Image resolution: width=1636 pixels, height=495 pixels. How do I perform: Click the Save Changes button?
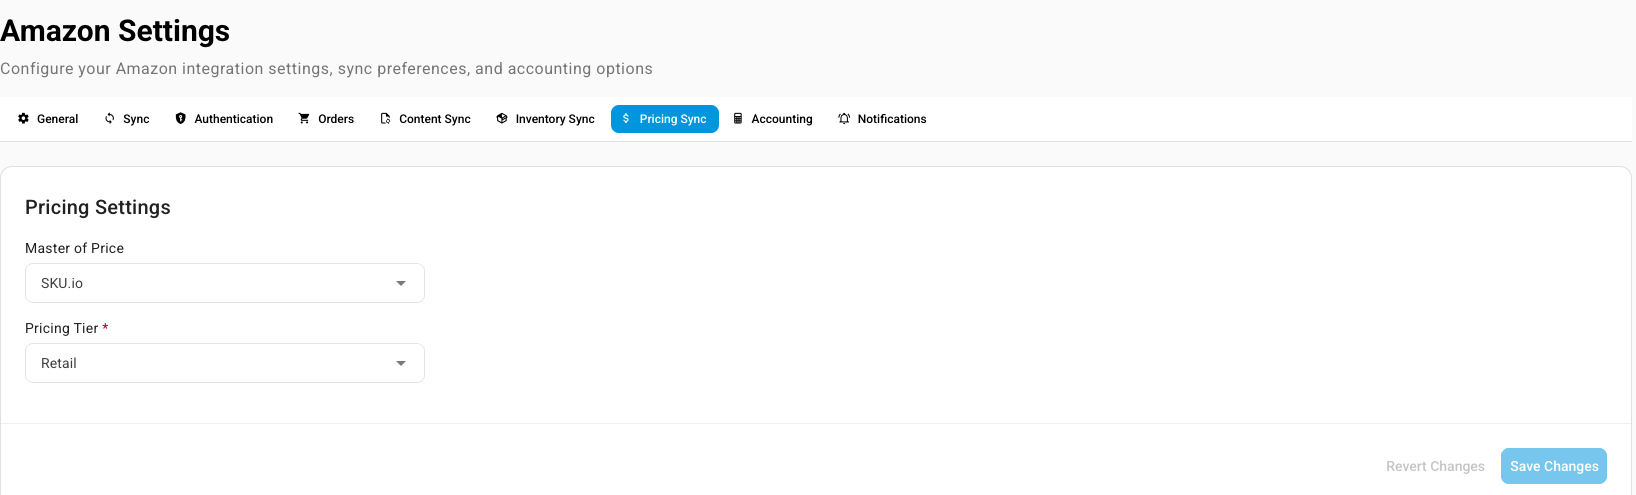click(x=1554, y=466)
